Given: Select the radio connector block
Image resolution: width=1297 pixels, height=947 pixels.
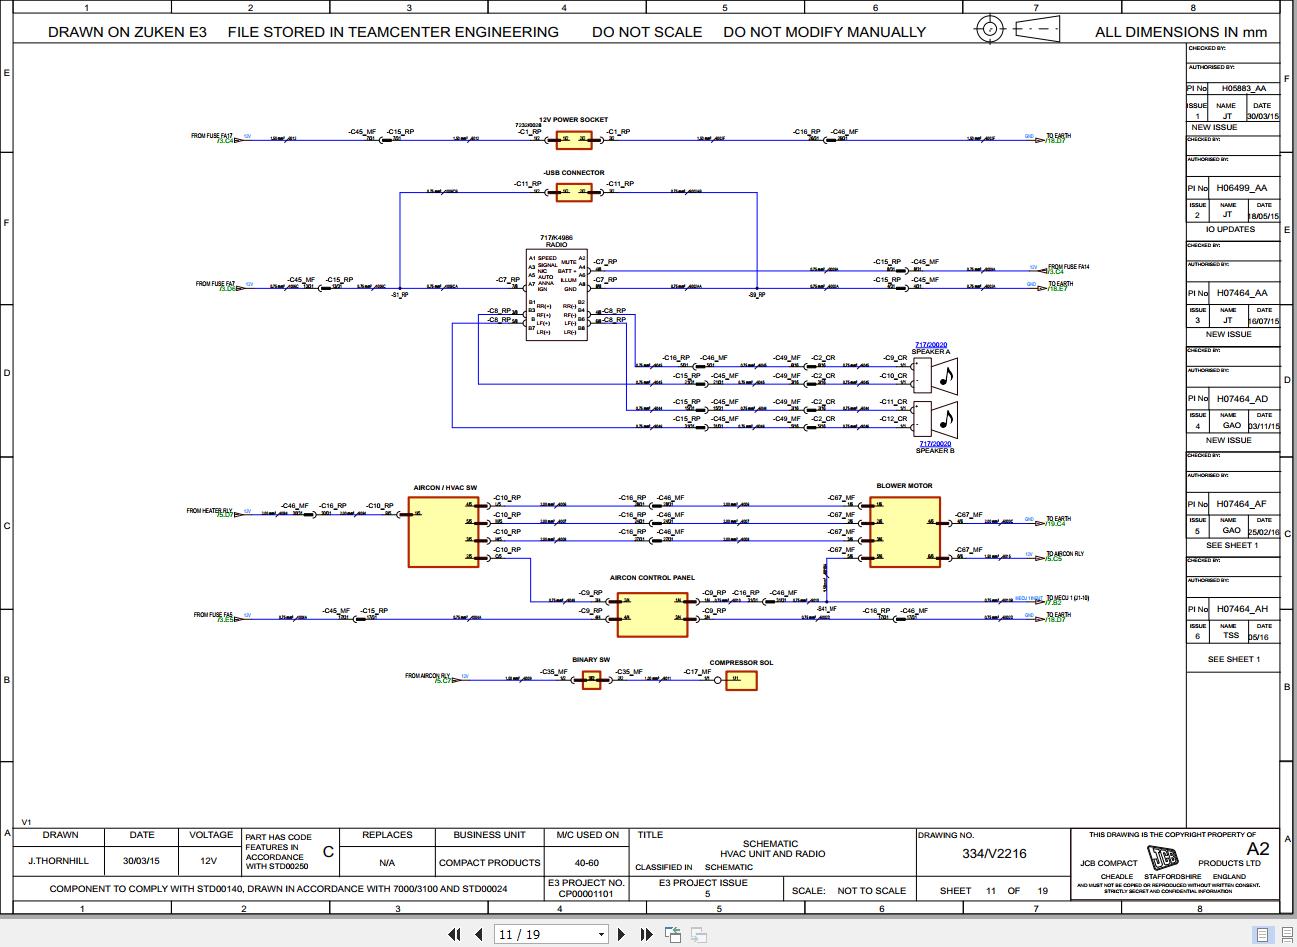Looking at the screenshot, I should (556, 294).
